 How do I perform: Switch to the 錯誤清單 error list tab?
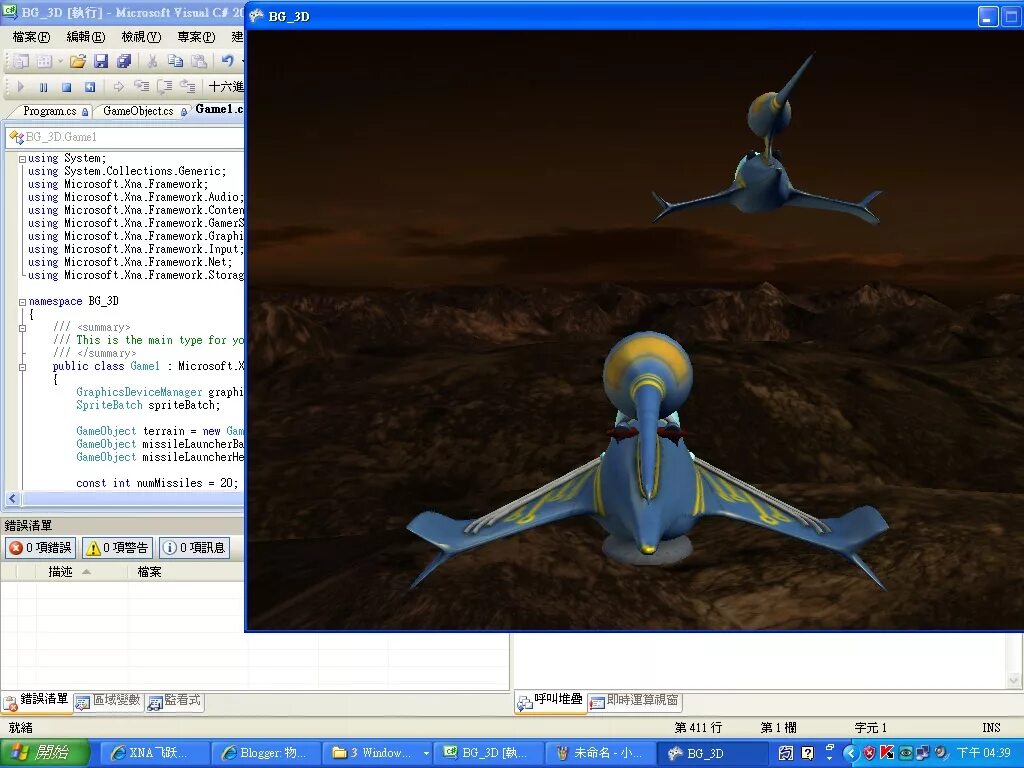pyautogui.click(x=37, y=701)
